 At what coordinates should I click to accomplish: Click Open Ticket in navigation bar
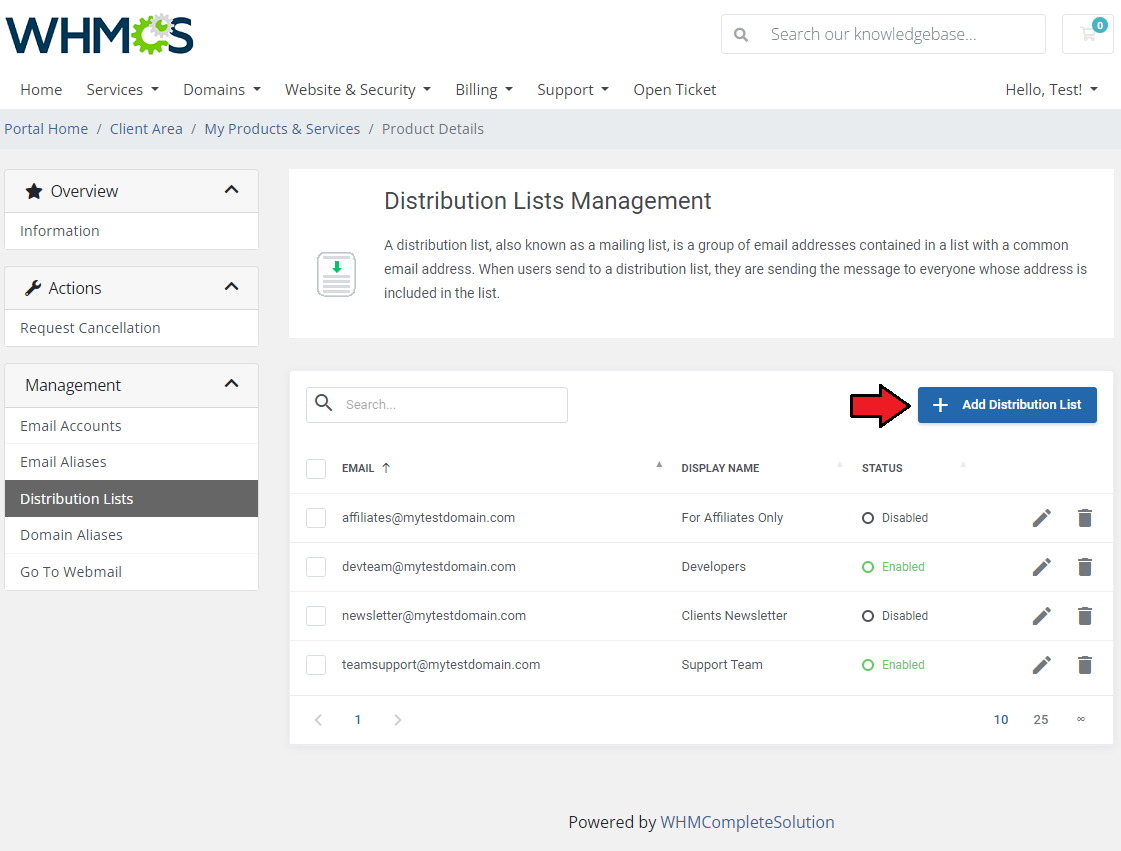[x=674, y=89]
